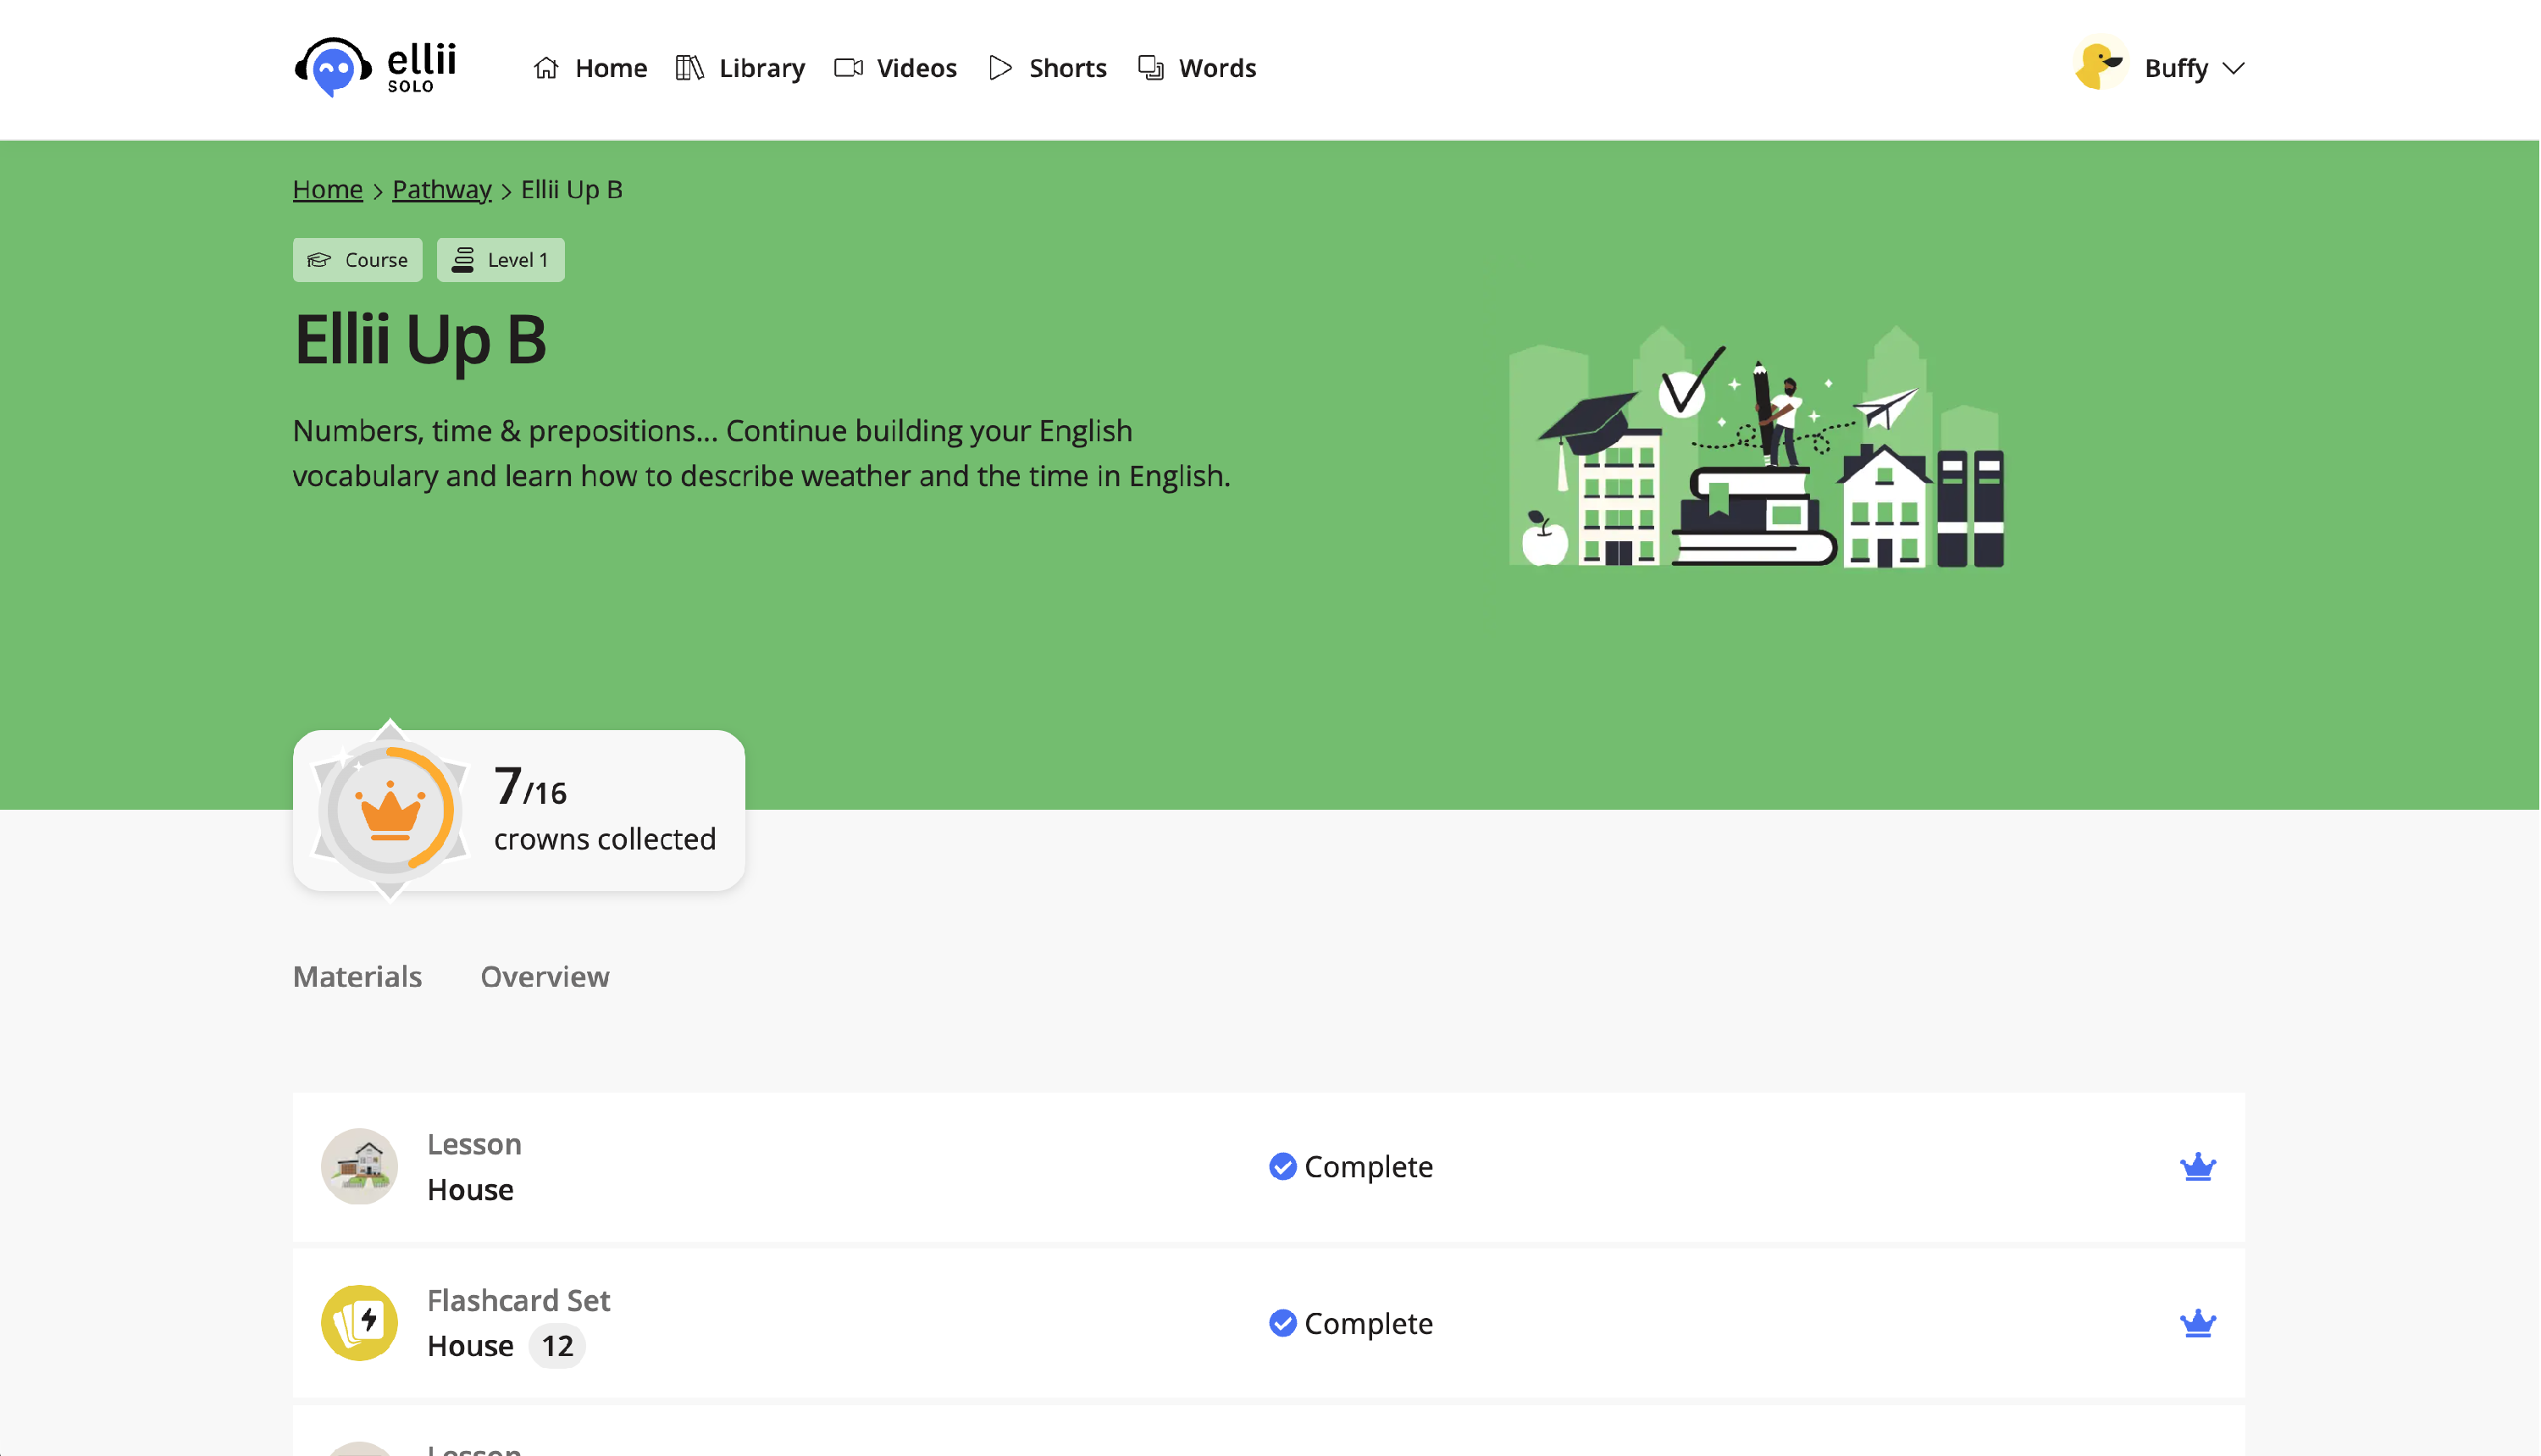Click the House lesson Complete checkmark
This screenshot has width=2541, height=1456.
pyautogui.click(x=1283, y=1167)
